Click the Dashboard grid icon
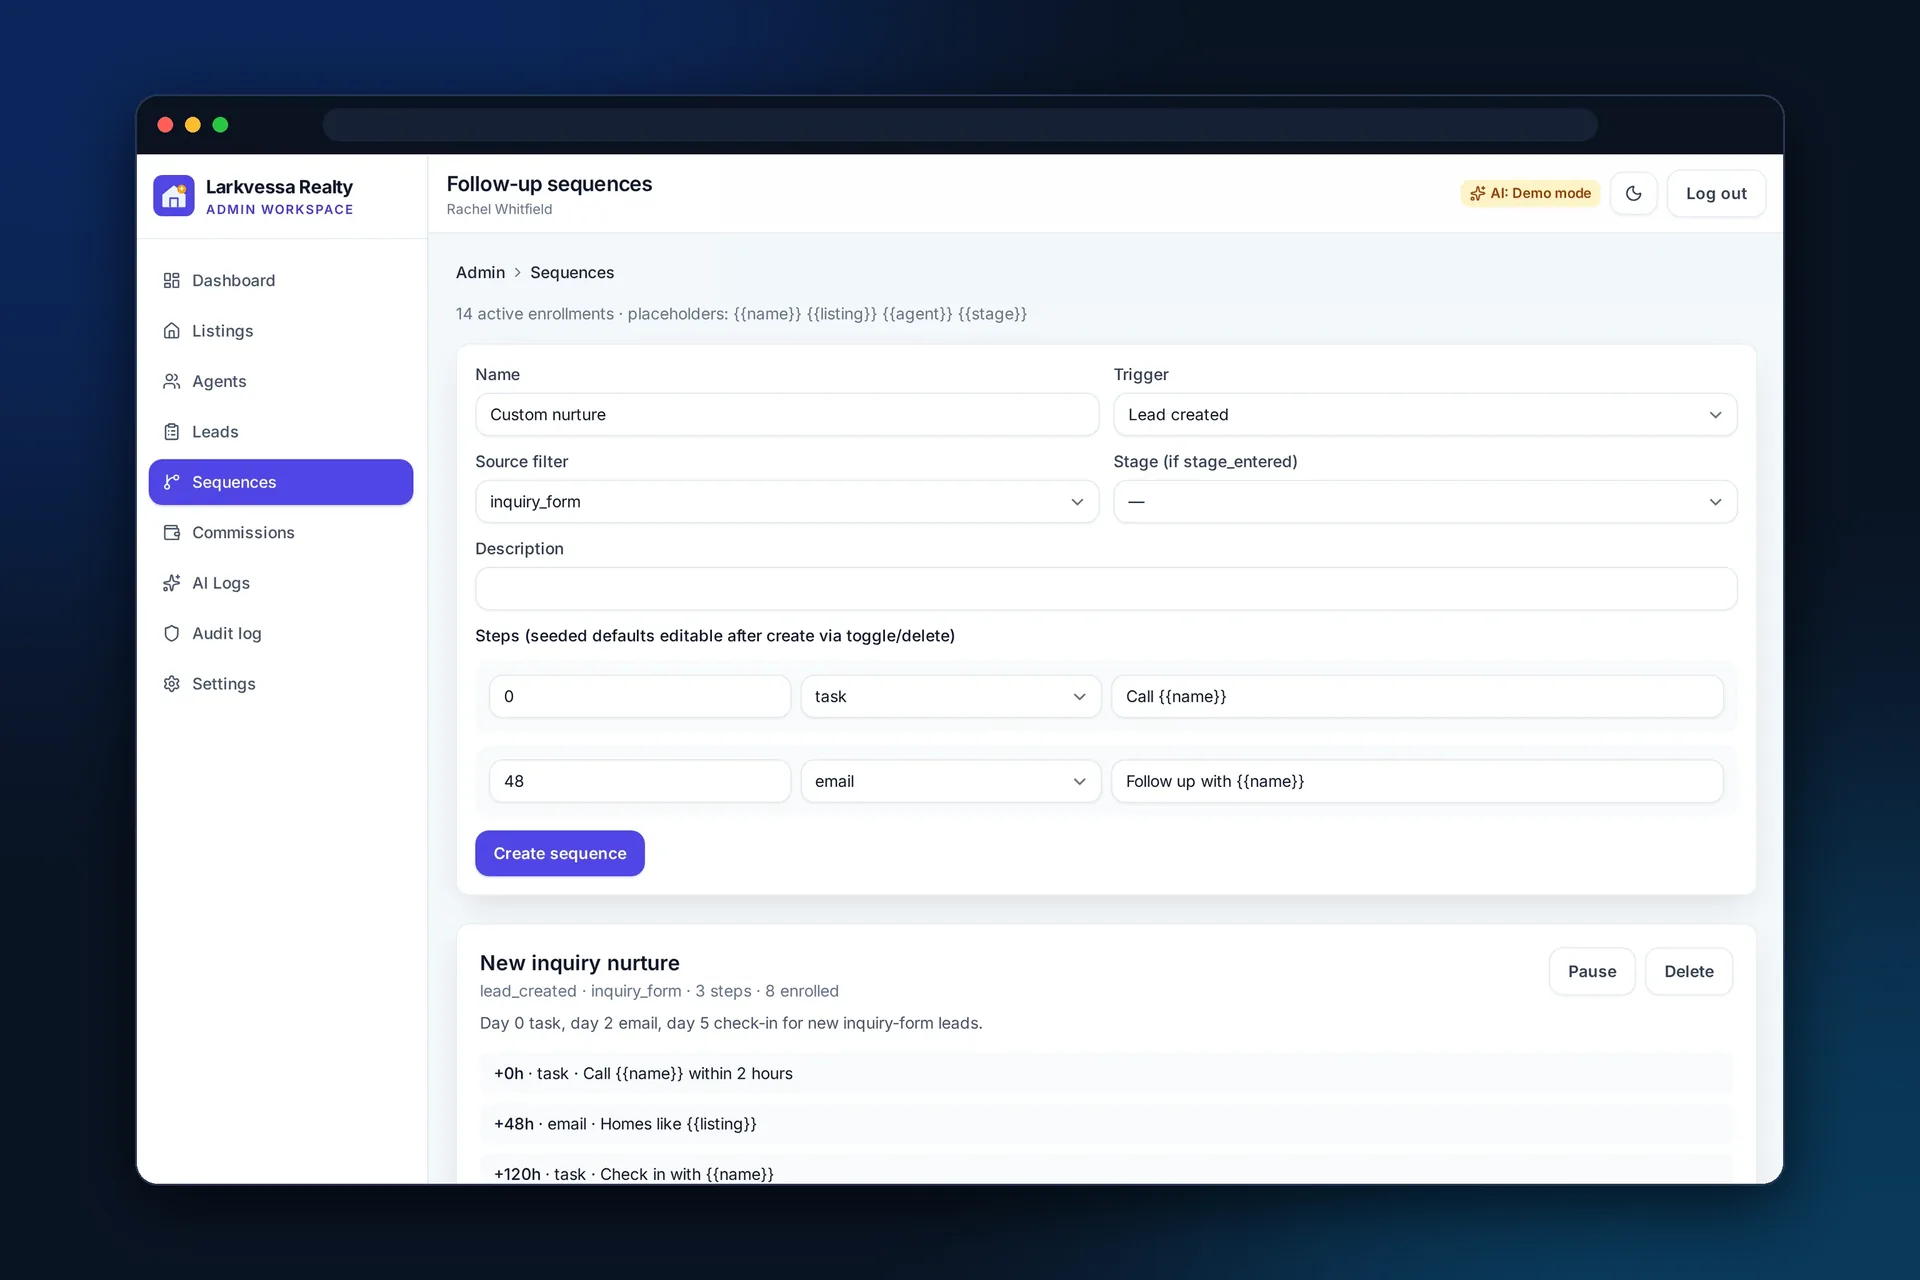 pos(172,280)
